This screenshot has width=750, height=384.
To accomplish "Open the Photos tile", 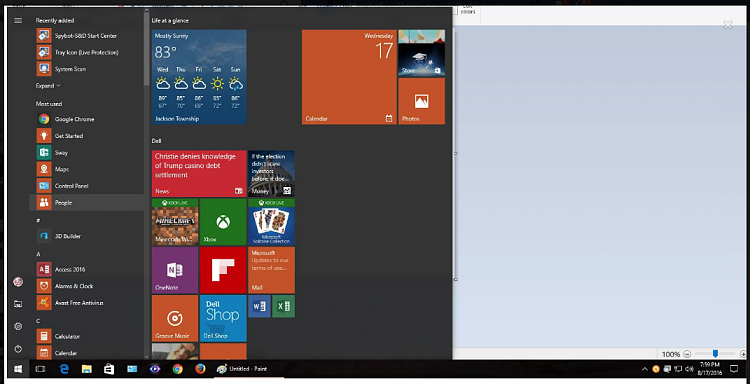I will [x=421, y=101].
